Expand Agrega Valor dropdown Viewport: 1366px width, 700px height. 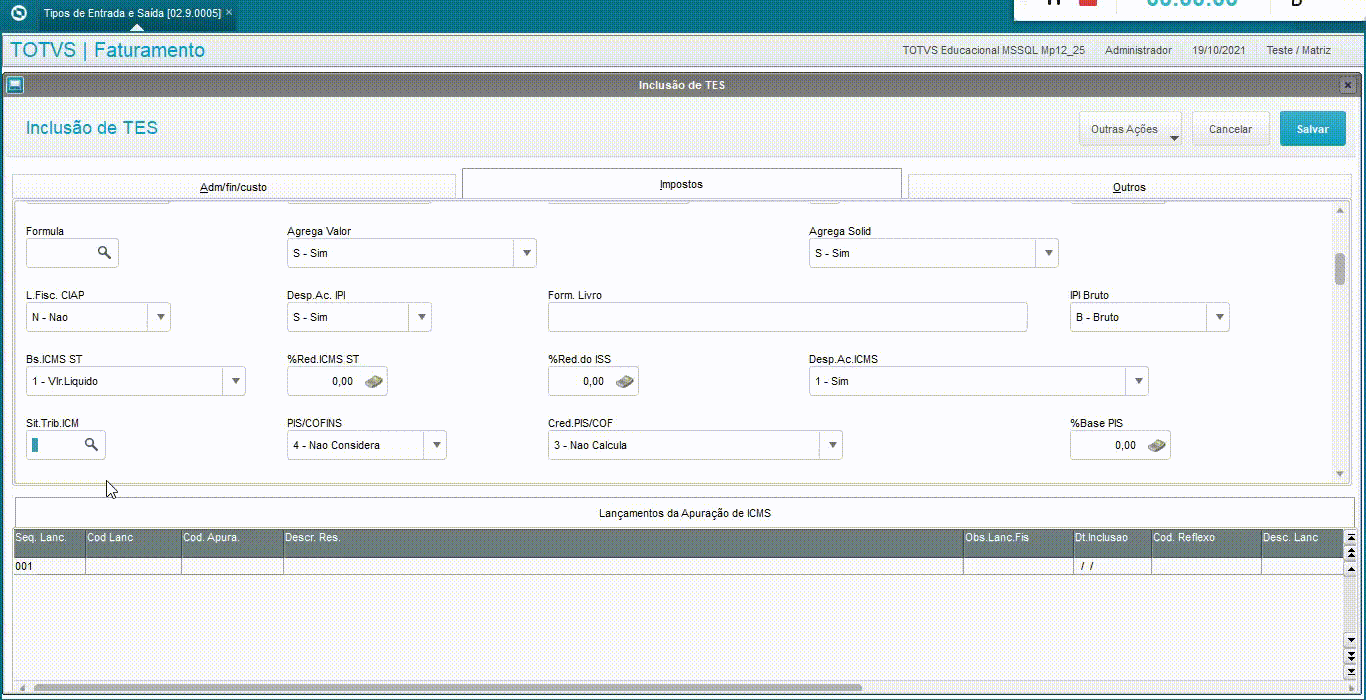526,253
